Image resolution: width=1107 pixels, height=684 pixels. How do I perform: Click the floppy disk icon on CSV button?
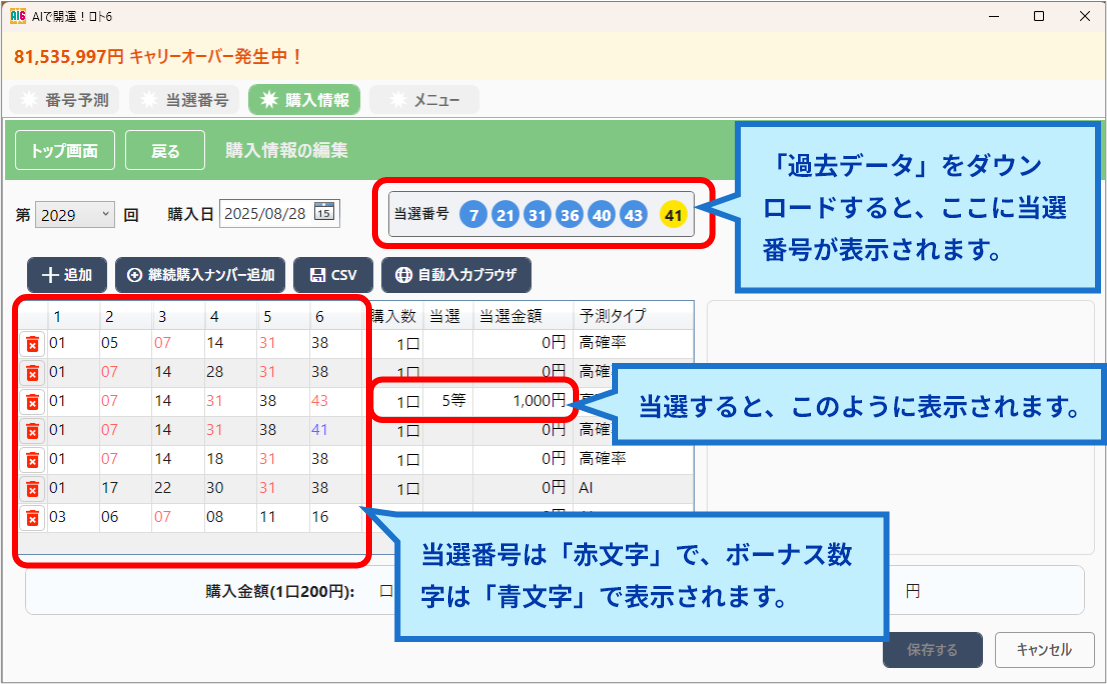316,275
